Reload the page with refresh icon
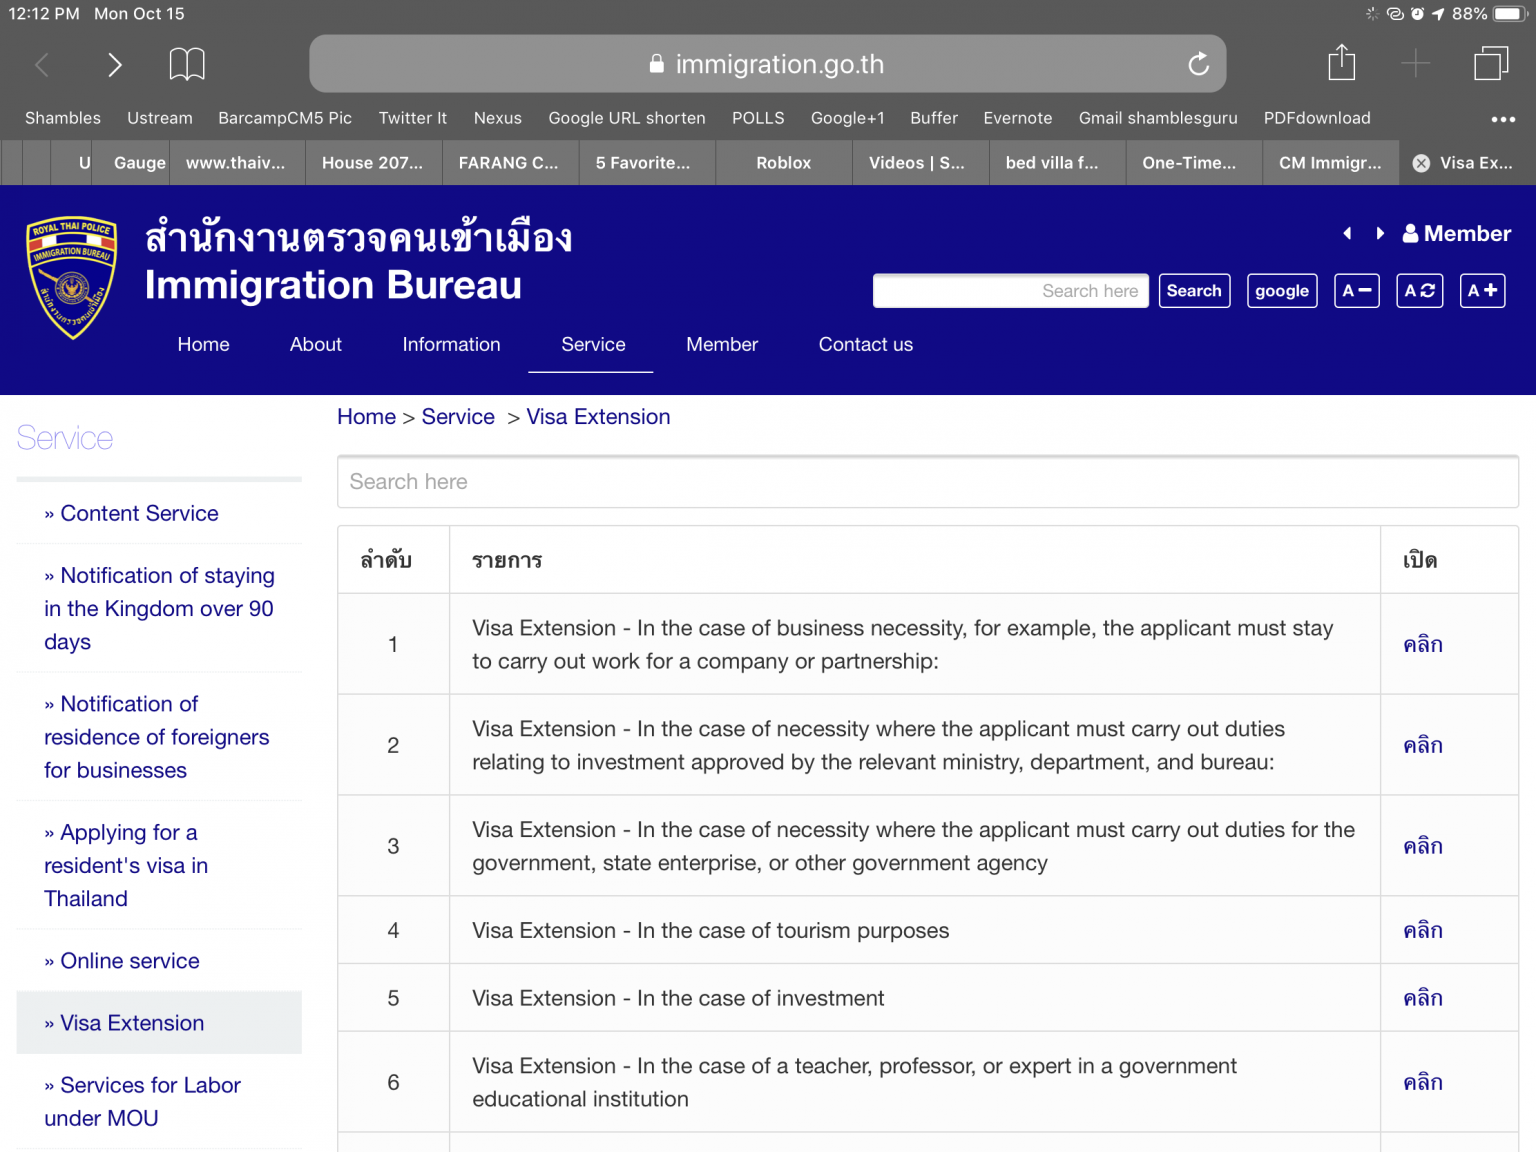The width and height of the screenshot is (1536, 1152). [1198, 65]
